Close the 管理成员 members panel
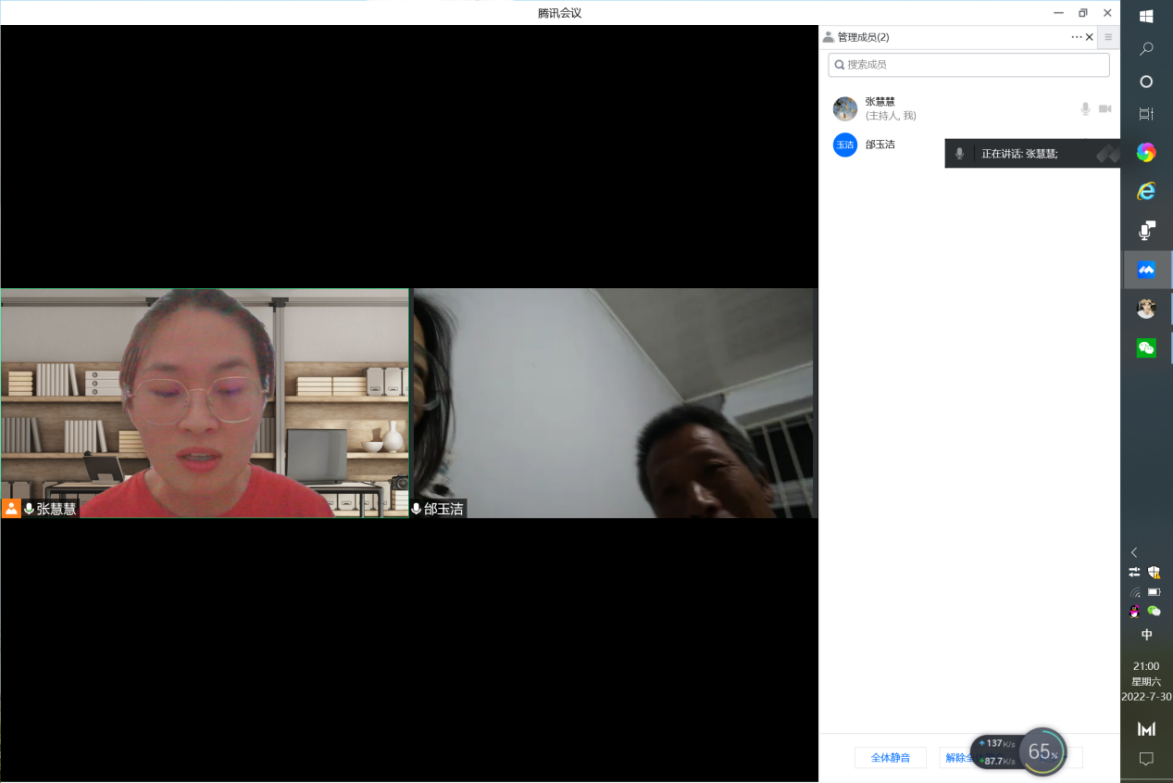 (x=1090, y=37)
